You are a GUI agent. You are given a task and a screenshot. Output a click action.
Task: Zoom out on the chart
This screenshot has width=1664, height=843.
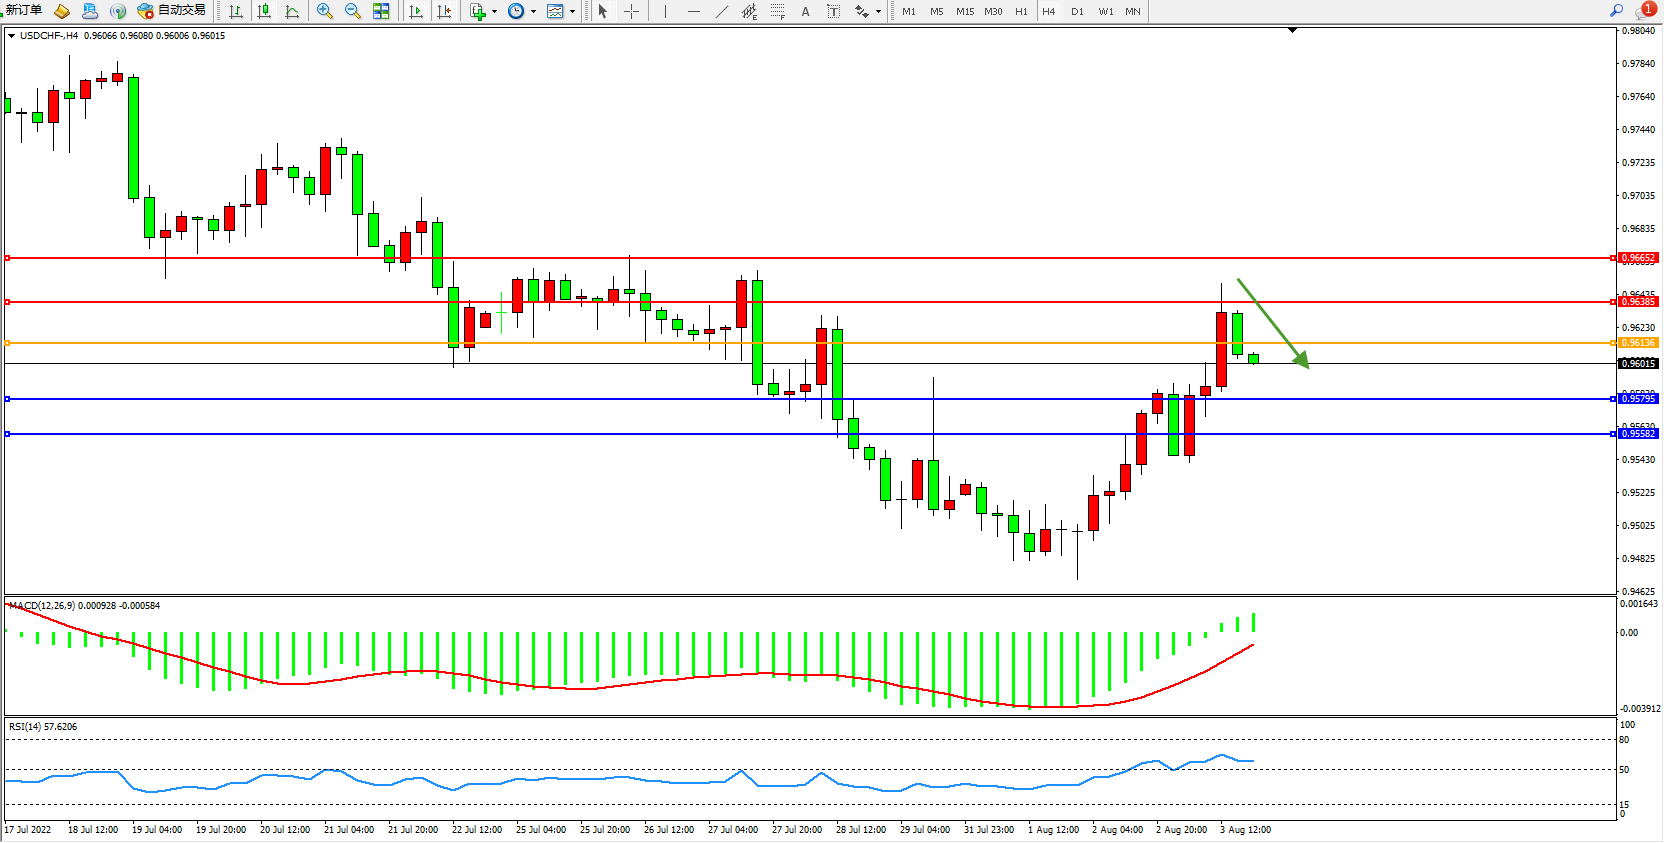pyautogui.click(x=353, y=11)
